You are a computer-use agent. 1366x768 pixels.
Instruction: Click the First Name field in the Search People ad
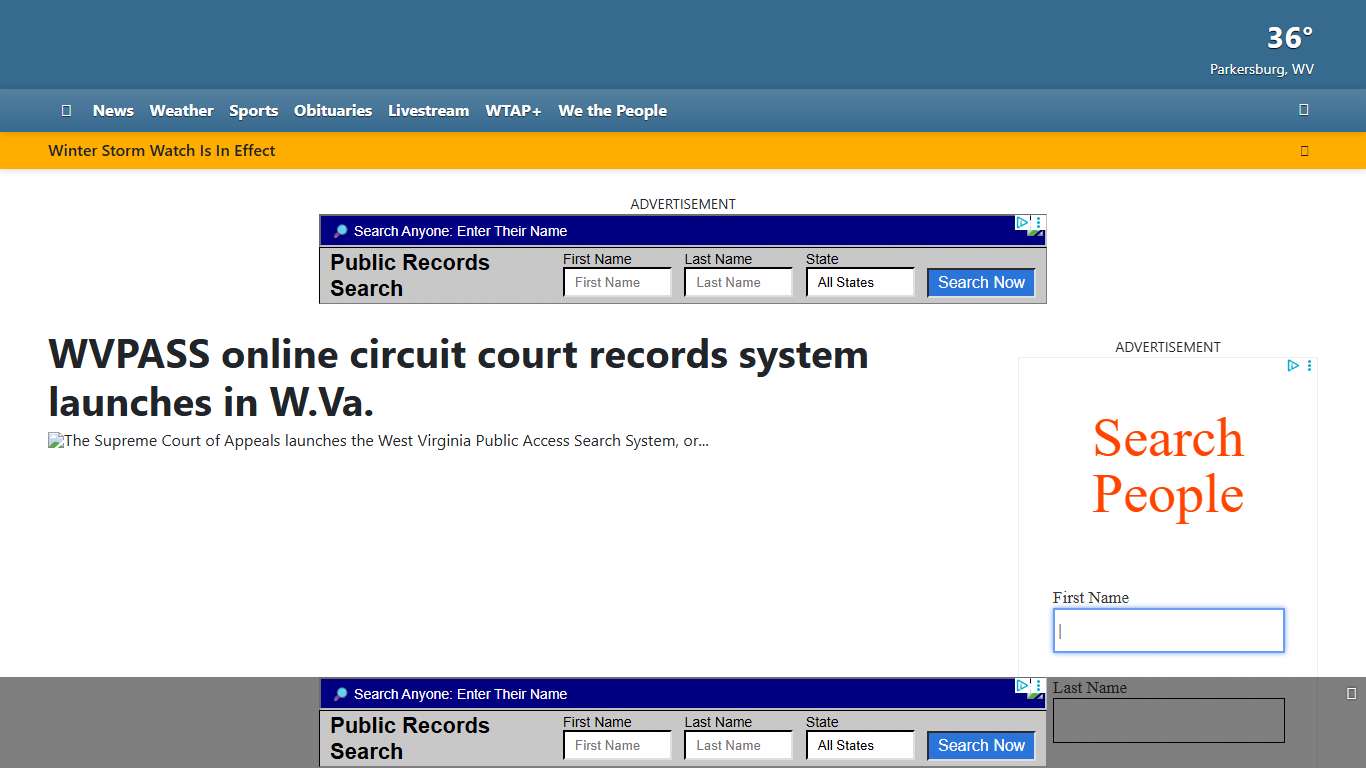(x=1168, y=630)
